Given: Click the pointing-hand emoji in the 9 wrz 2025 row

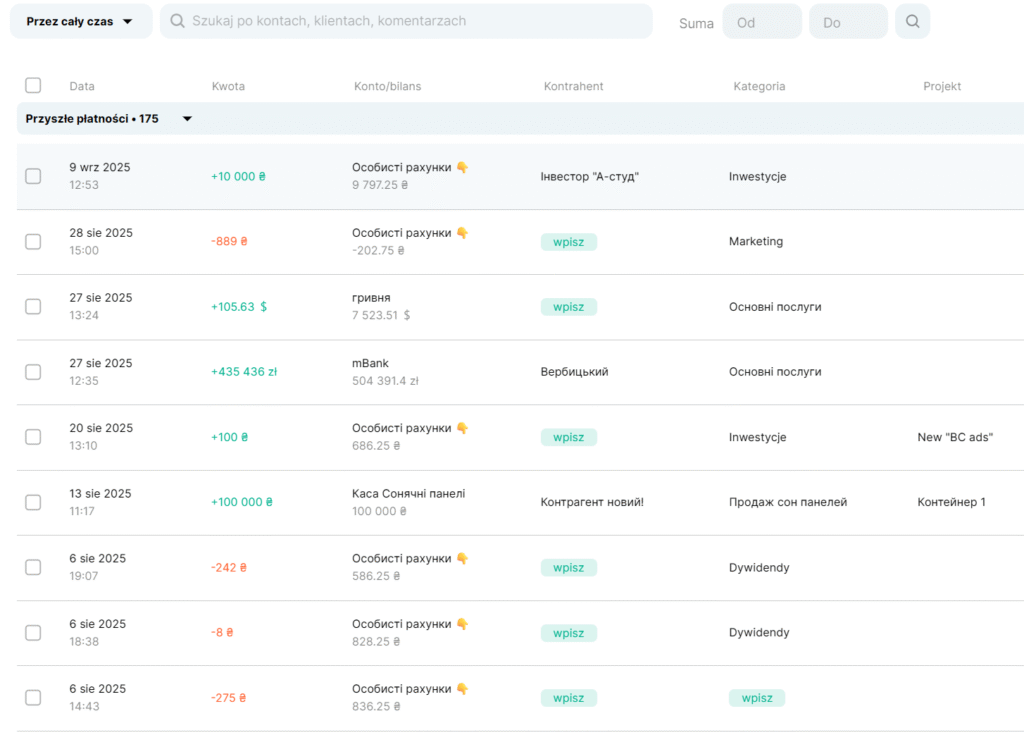Looking at the screenshot, I should pyautogui.click(x=462, y=168).
